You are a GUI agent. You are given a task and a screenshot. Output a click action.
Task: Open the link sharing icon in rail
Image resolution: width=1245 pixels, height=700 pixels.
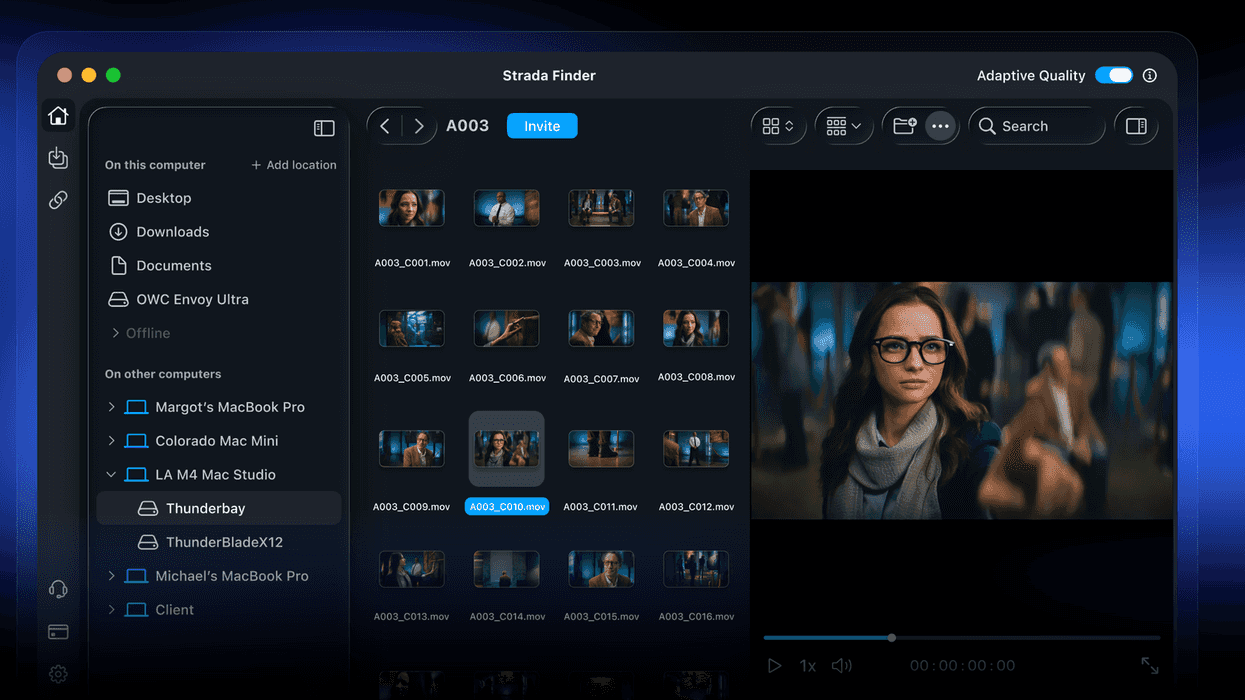(58, 200)
